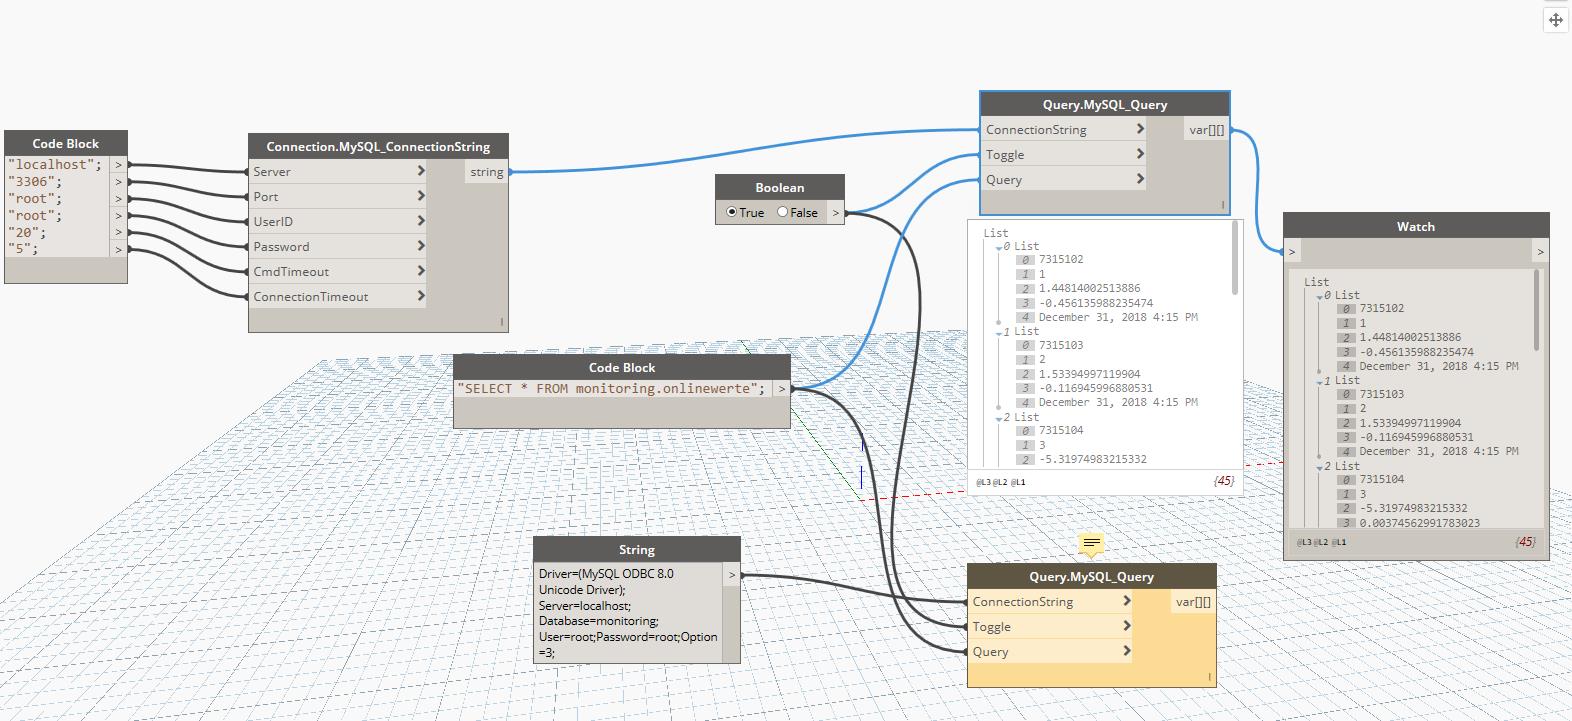Click the var[][] output on the upper Query.MySQL_Query node
This screenshot has width=1572, height=721.
[x=1206, y=130]
